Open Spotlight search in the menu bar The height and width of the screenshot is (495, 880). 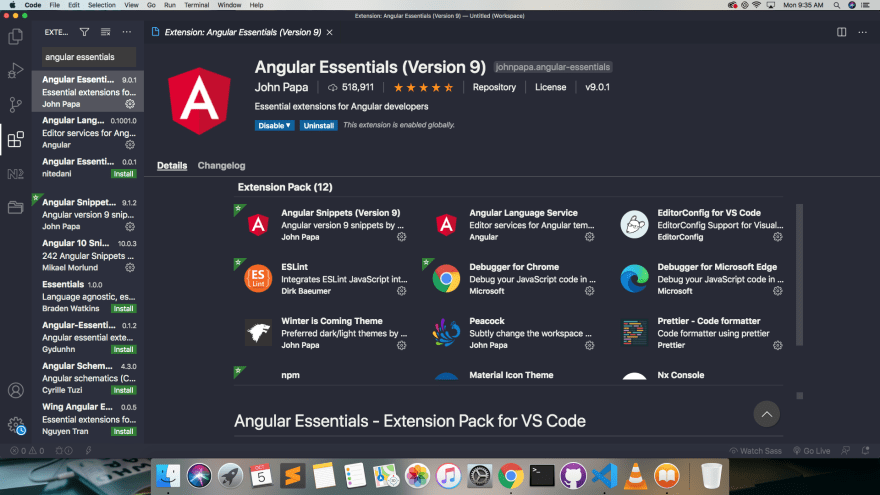coord(836,5)
